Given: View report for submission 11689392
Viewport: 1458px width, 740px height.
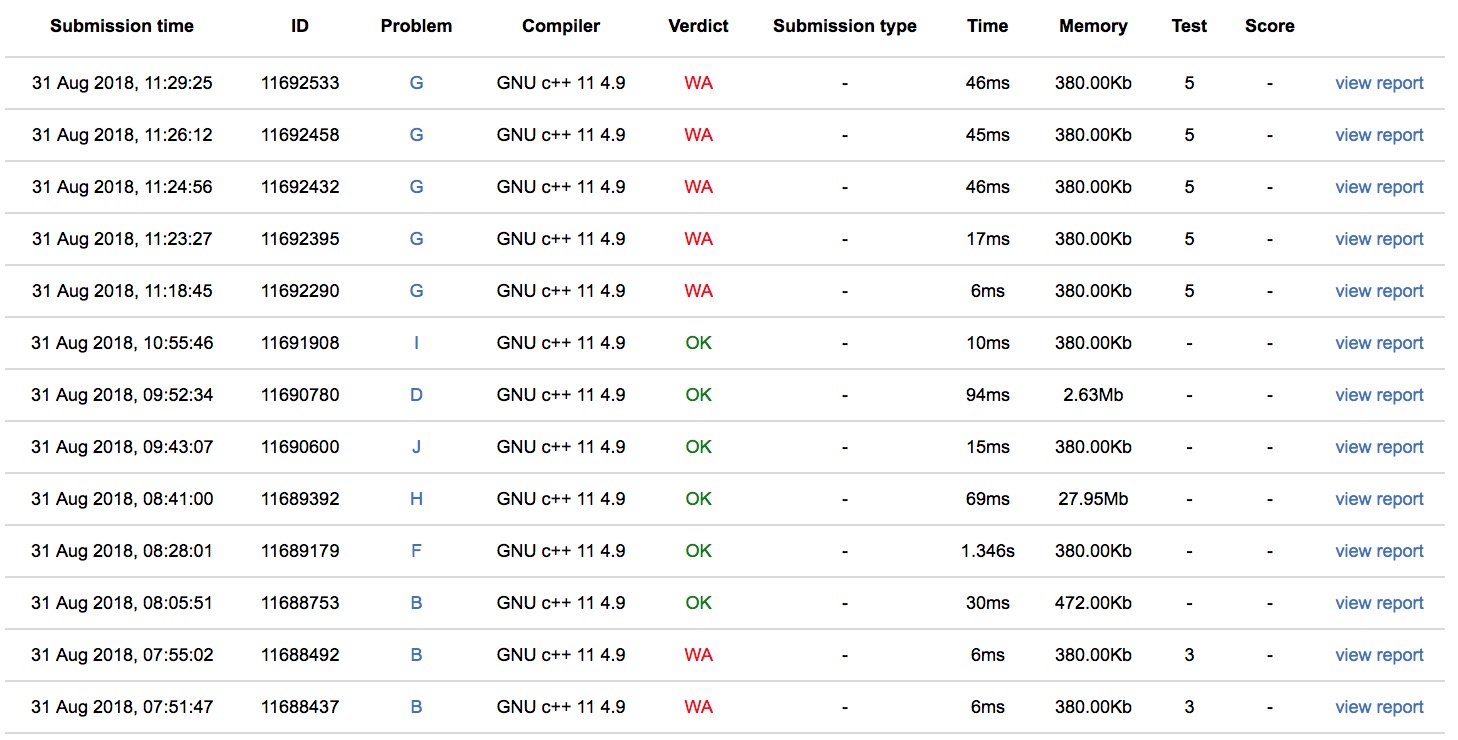Looking at the screenshot, I should [1378, 499].
